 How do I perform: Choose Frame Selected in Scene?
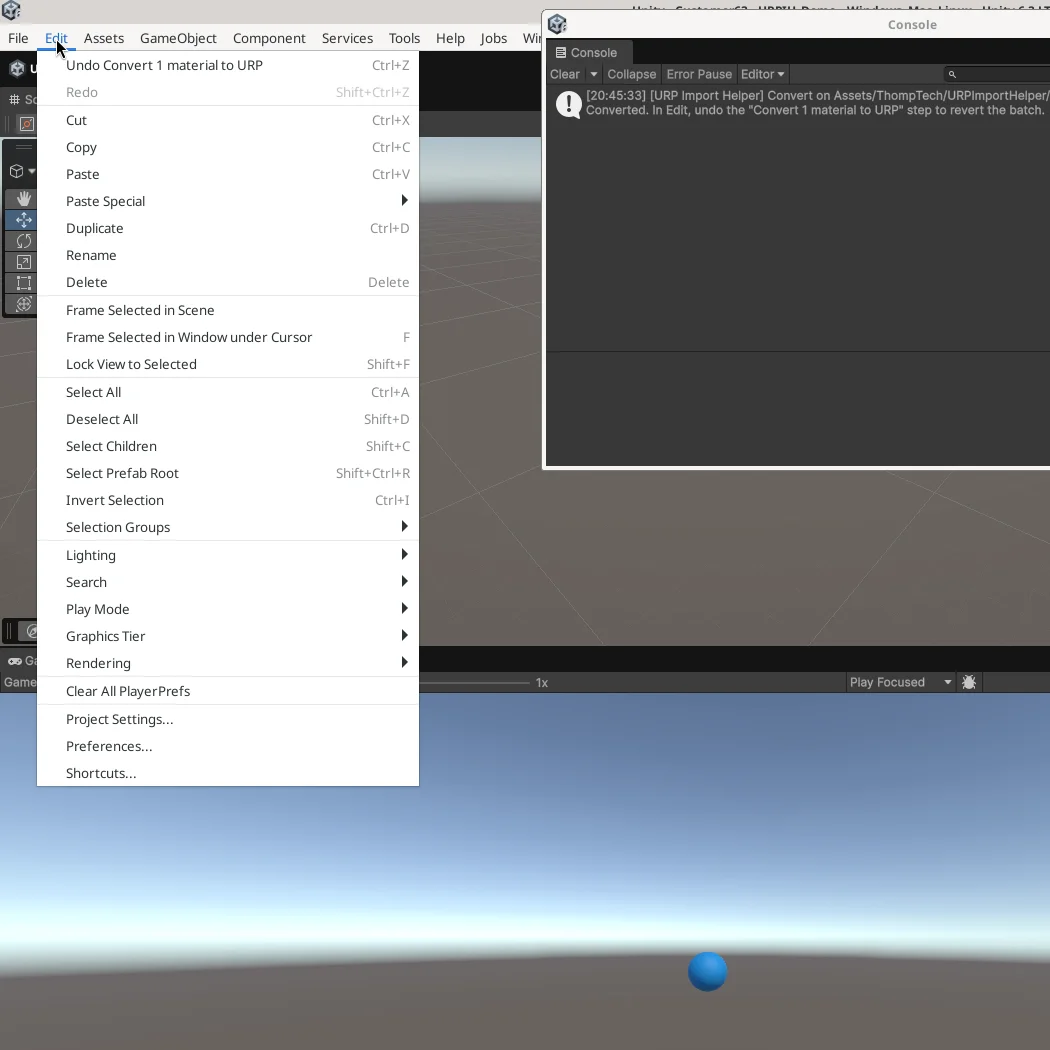(228, 310)
